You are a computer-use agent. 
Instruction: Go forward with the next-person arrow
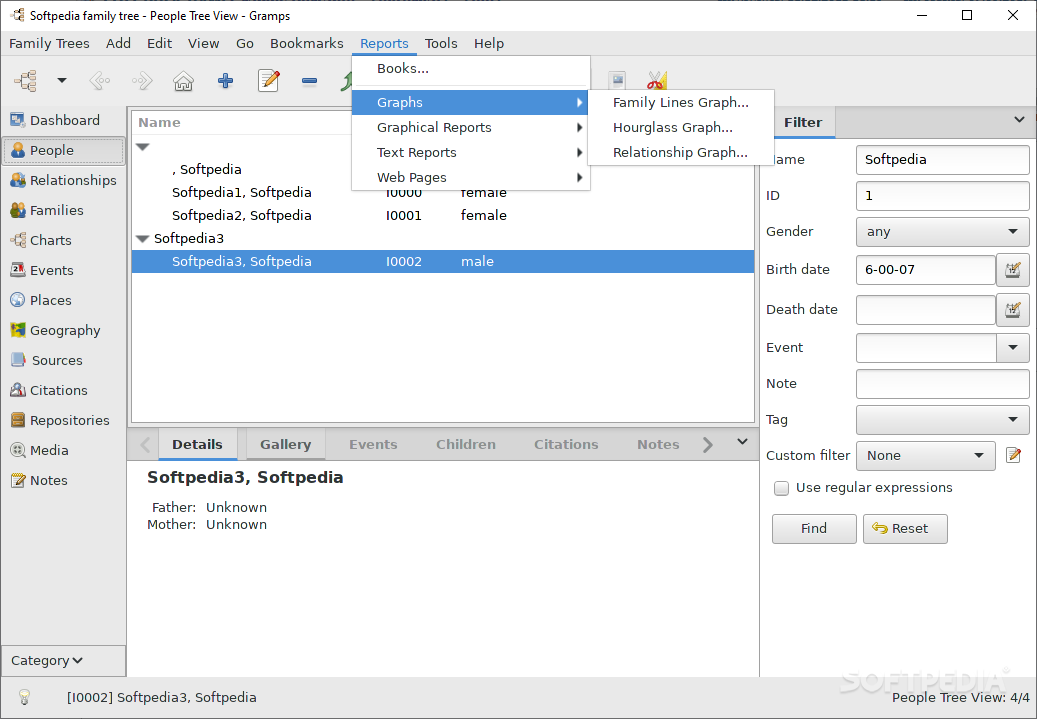tap(142, 81)
